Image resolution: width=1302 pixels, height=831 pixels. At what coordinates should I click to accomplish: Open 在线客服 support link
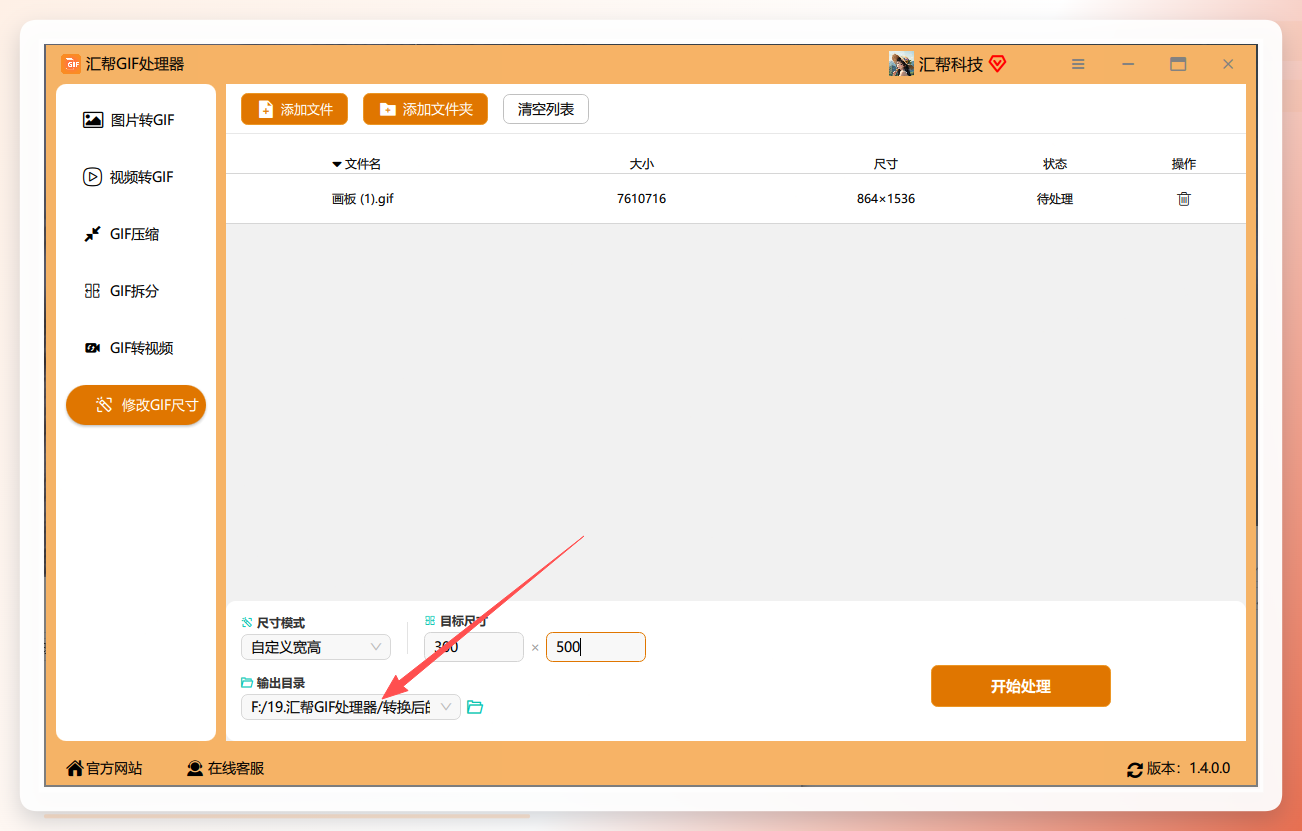click(x=226, y=768)
